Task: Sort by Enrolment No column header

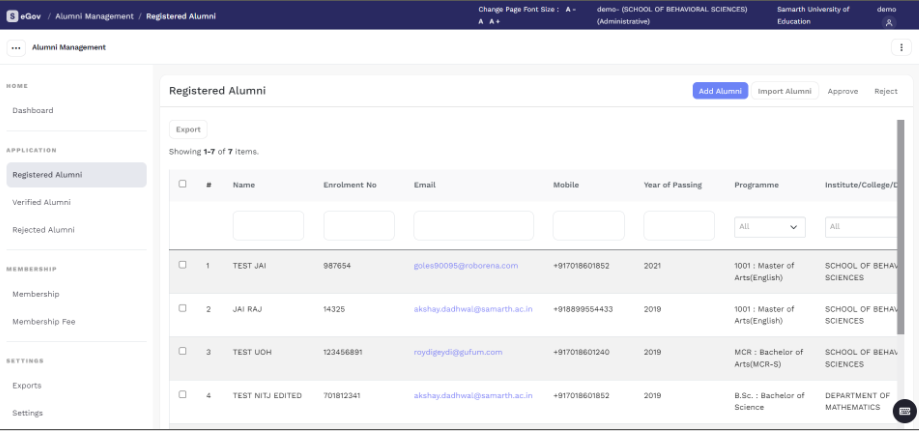Action: 350,185
